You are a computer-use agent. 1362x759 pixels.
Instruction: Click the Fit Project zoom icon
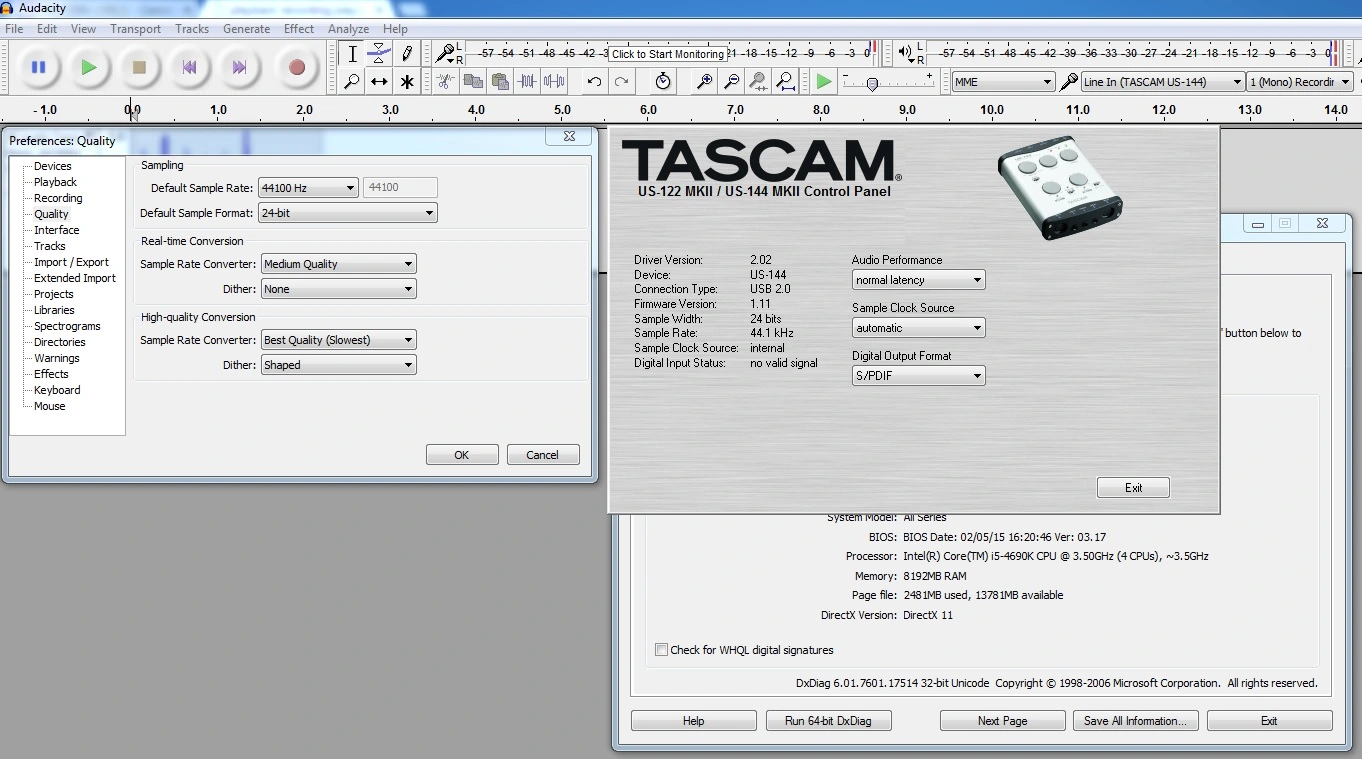point(786,81)
